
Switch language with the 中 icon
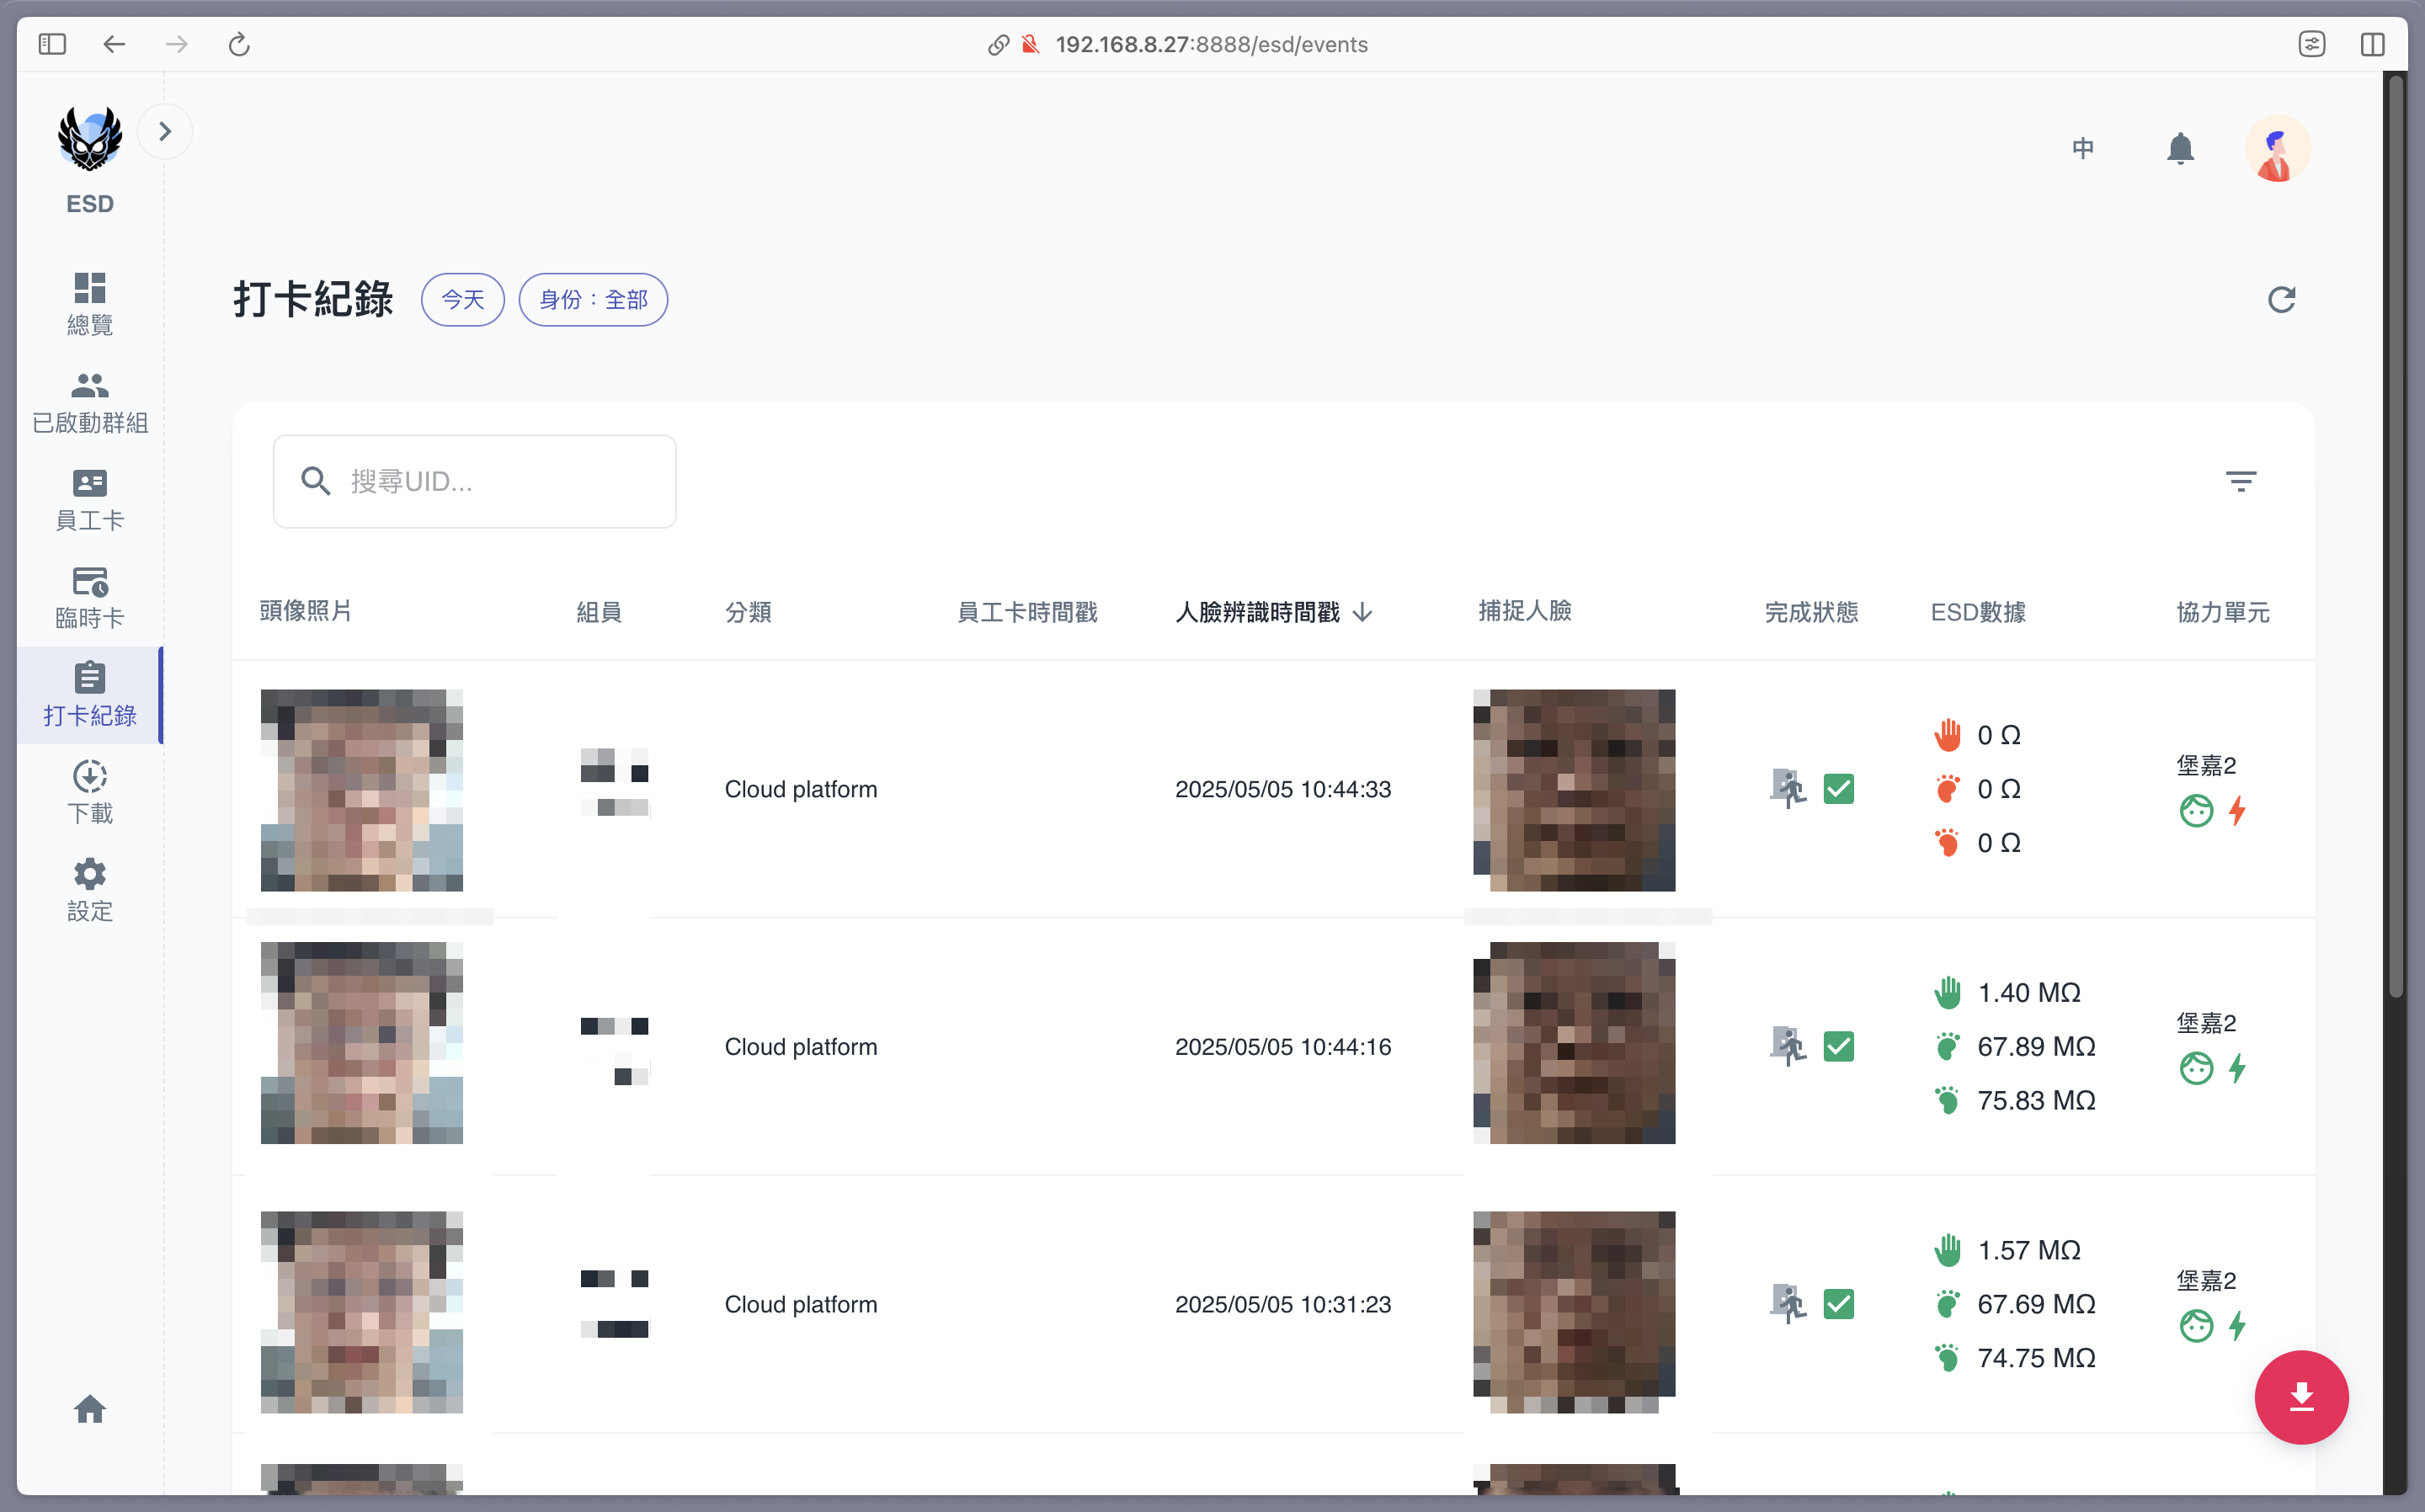[x=2083, y=149]
